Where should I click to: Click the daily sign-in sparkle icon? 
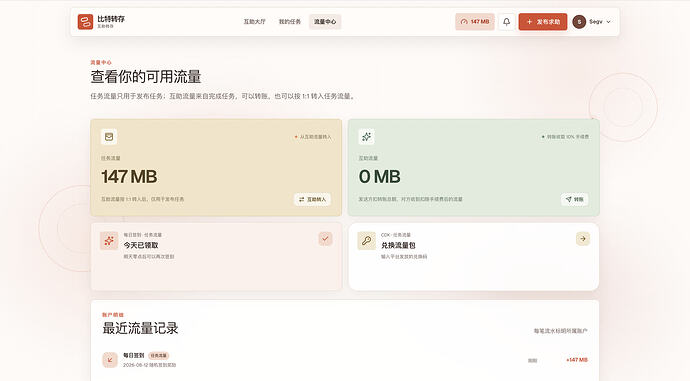pos(109,241)
